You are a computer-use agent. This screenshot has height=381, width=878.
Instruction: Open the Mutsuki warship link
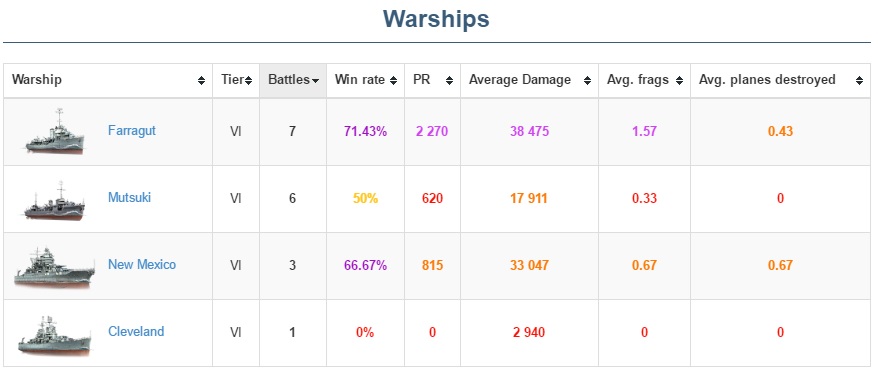[129, 197]
